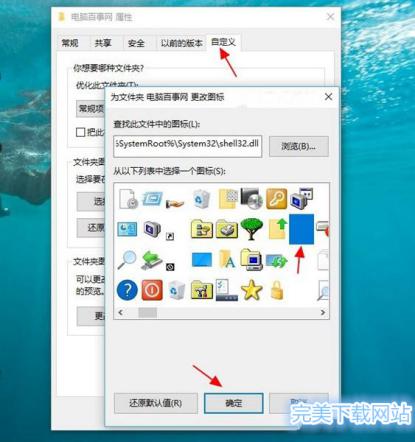This screenshot has width=415, height=442.
Task: Select the folder with green up arrow icon
Action: click(277, 229)
